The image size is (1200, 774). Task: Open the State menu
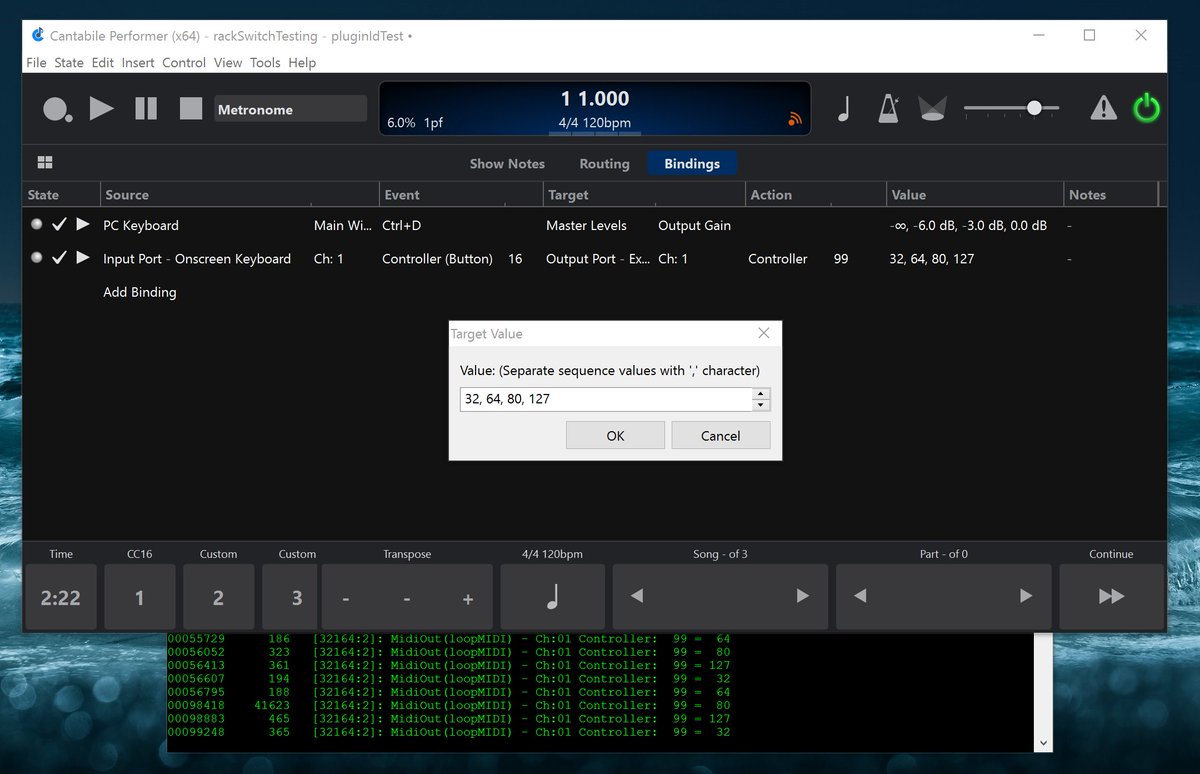69,62
